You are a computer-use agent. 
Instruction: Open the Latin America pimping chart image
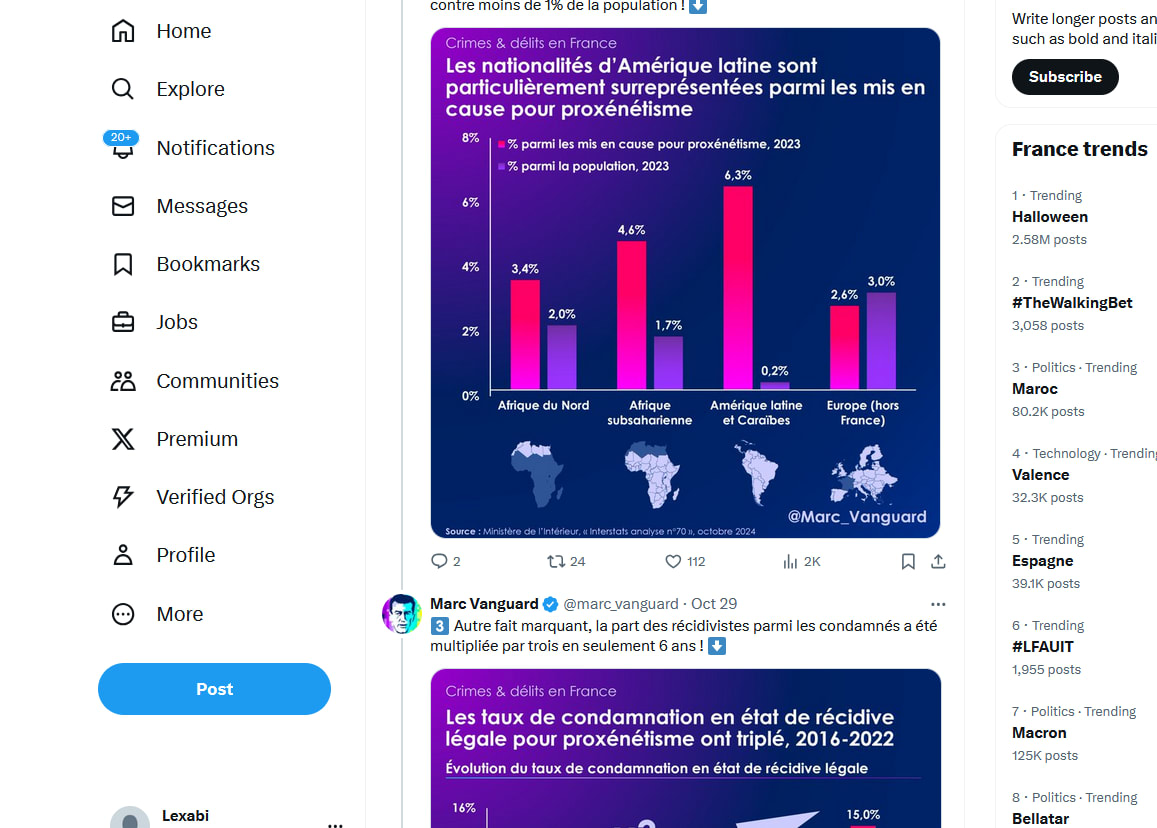click(685, 283)
